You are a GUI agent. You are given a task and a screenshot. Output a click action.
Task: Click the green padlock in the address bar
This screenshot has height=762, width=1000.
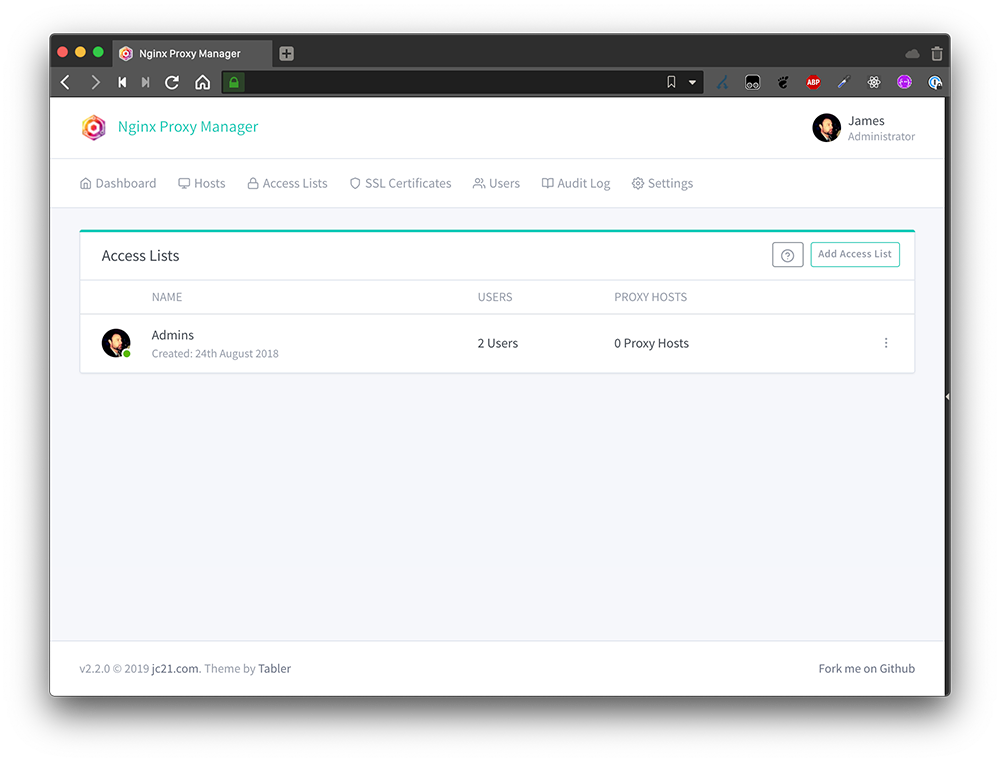click(x=233, y=82)
